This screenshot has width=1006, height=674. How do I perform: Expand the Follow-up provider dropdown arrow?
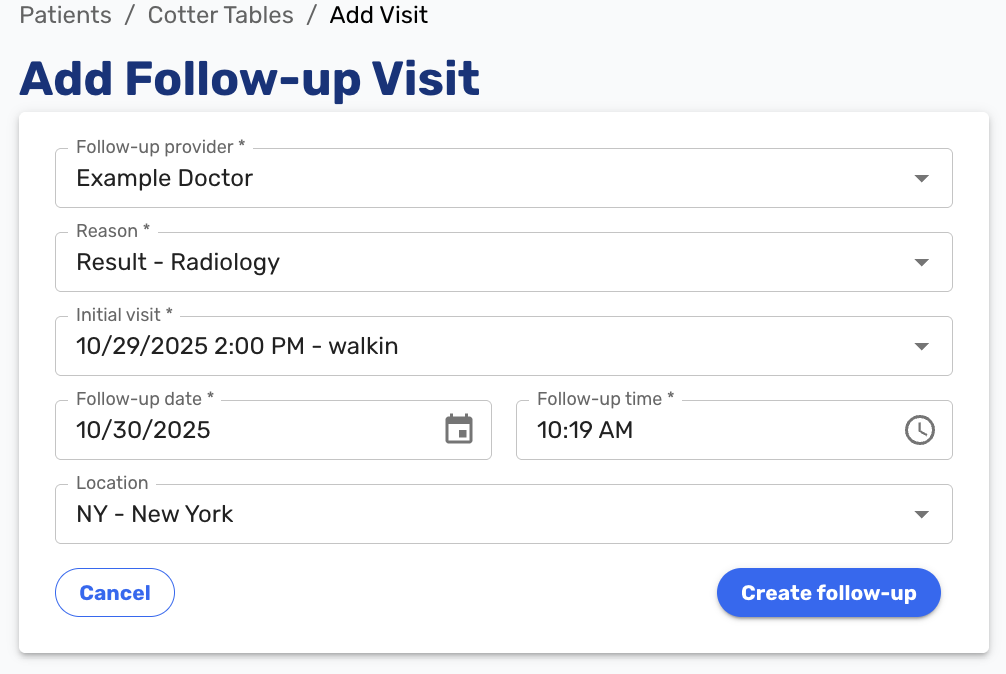click(920, 178)
